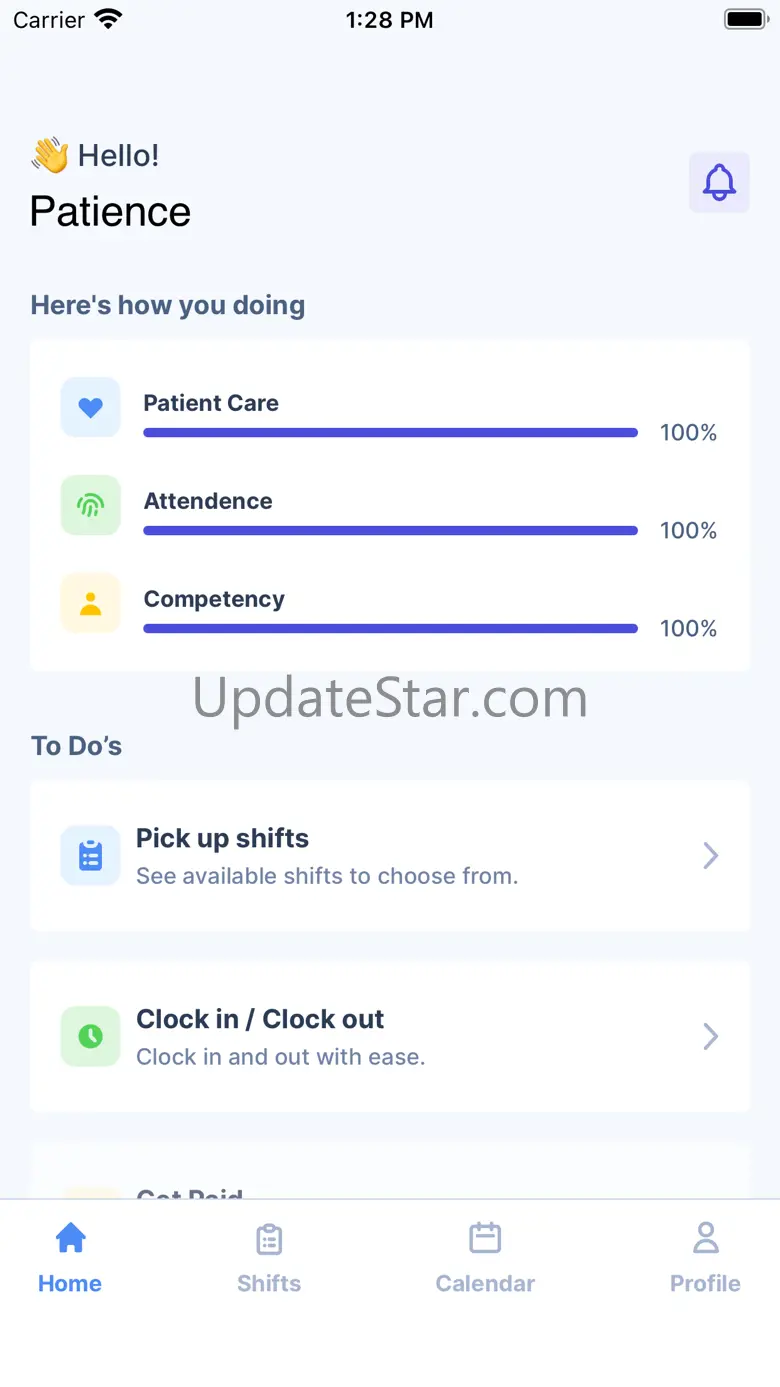
Task: Open Clock in / Clock out title
Action: [x=260, y=1019]
